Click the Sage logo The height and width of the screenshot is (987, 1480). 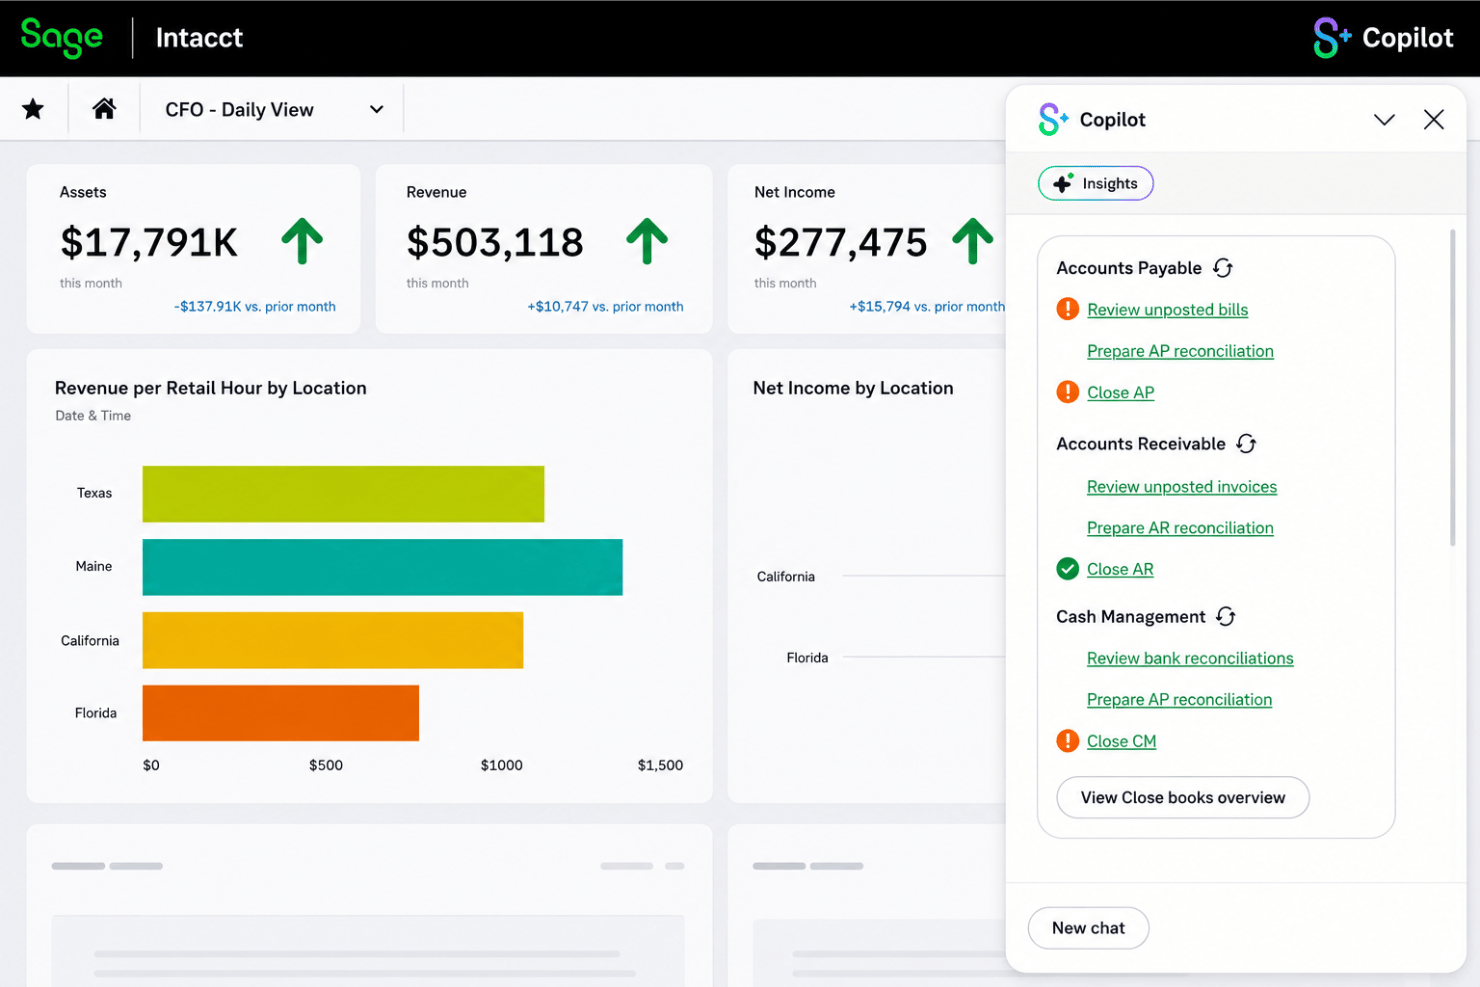62,38
